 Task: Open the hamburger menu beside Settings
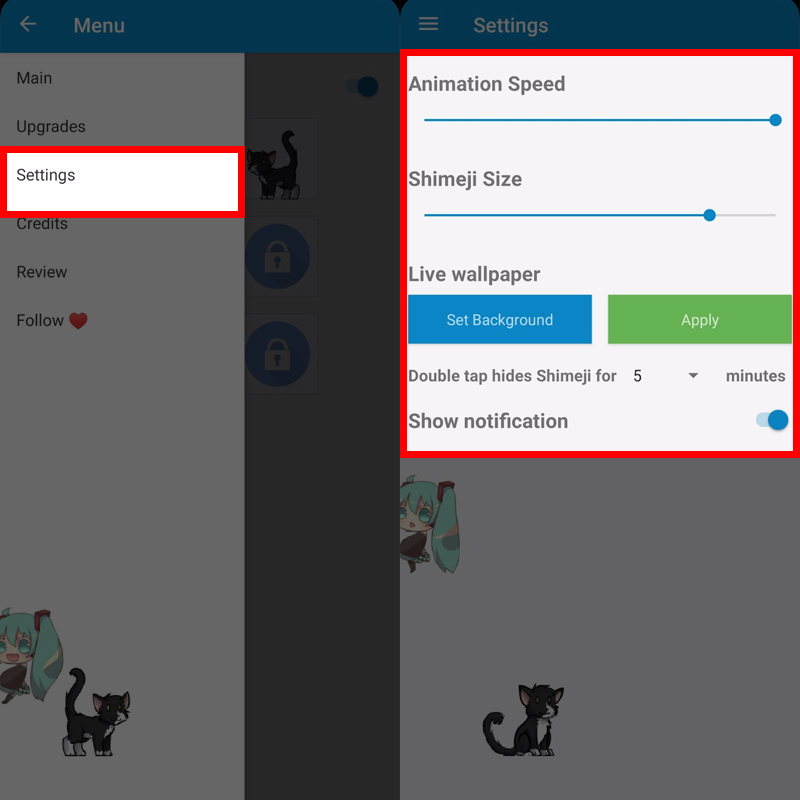coord(428,24)
